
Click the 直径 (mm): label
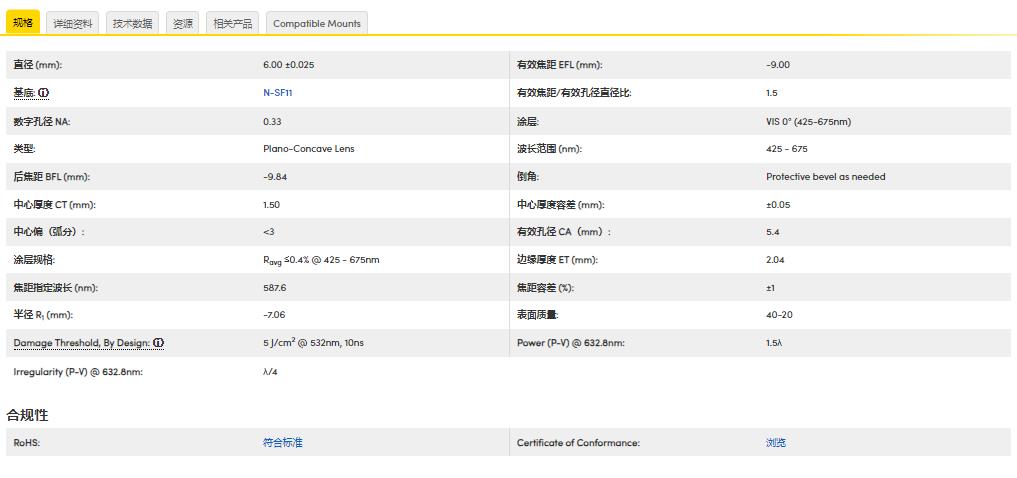pyautogui.click(x=38, y=65)
